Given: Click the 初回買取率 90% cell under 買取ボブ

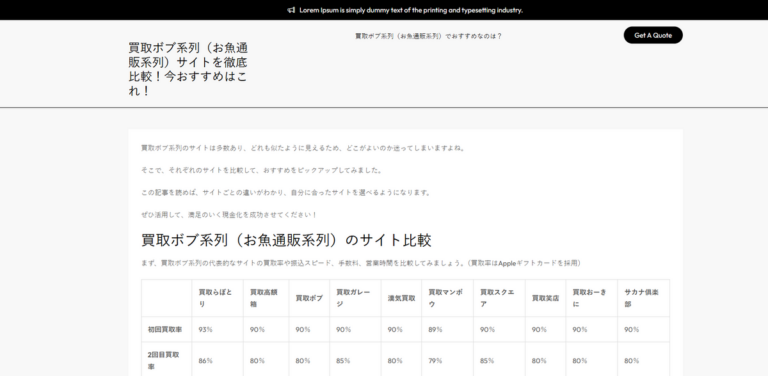Looking at the screenshot, I should pos(309,329).
